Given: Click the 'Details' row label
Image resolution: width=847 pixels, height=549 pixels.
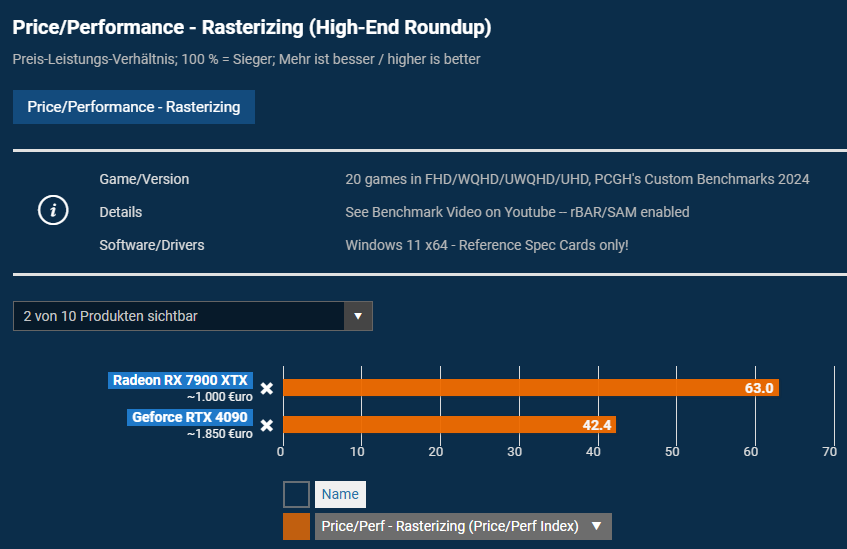Looking at the screenshot, I should click(x=120, y=212).
